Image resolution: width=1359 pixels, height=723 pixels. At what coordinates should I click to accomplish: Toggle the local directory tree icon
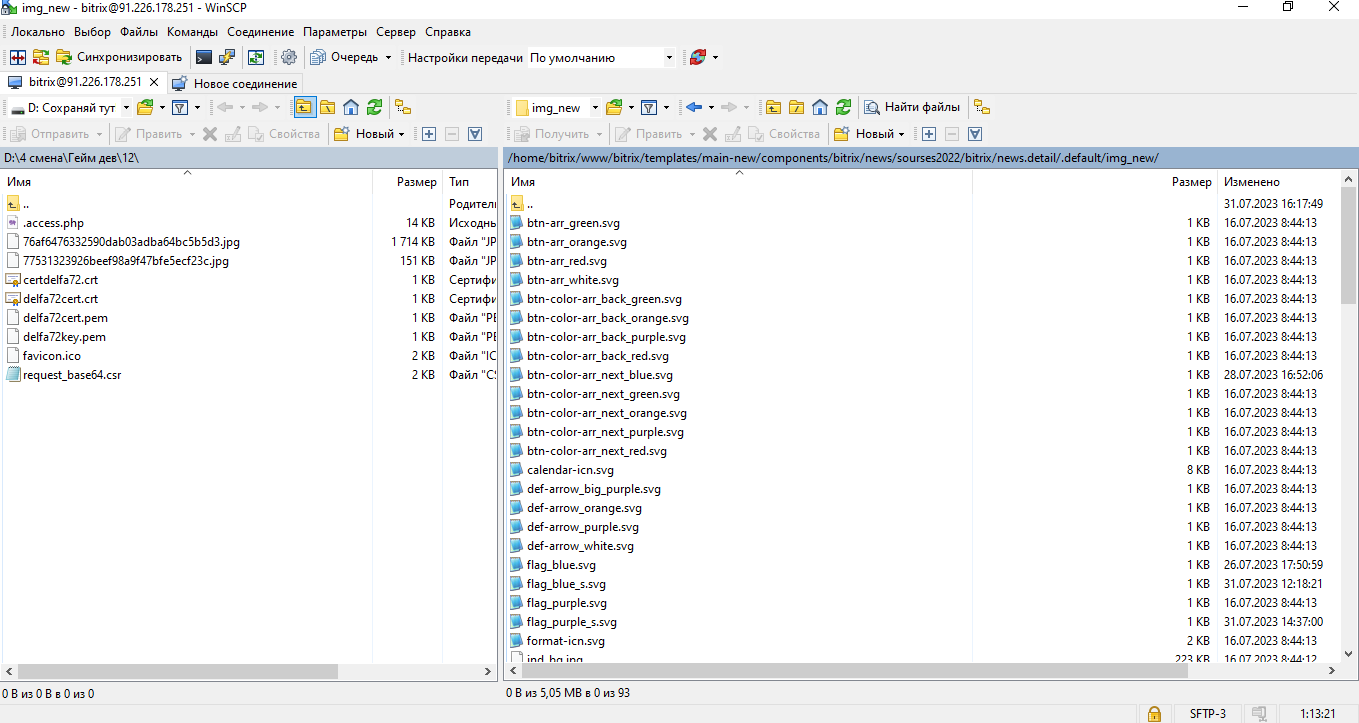pos(403,107)
